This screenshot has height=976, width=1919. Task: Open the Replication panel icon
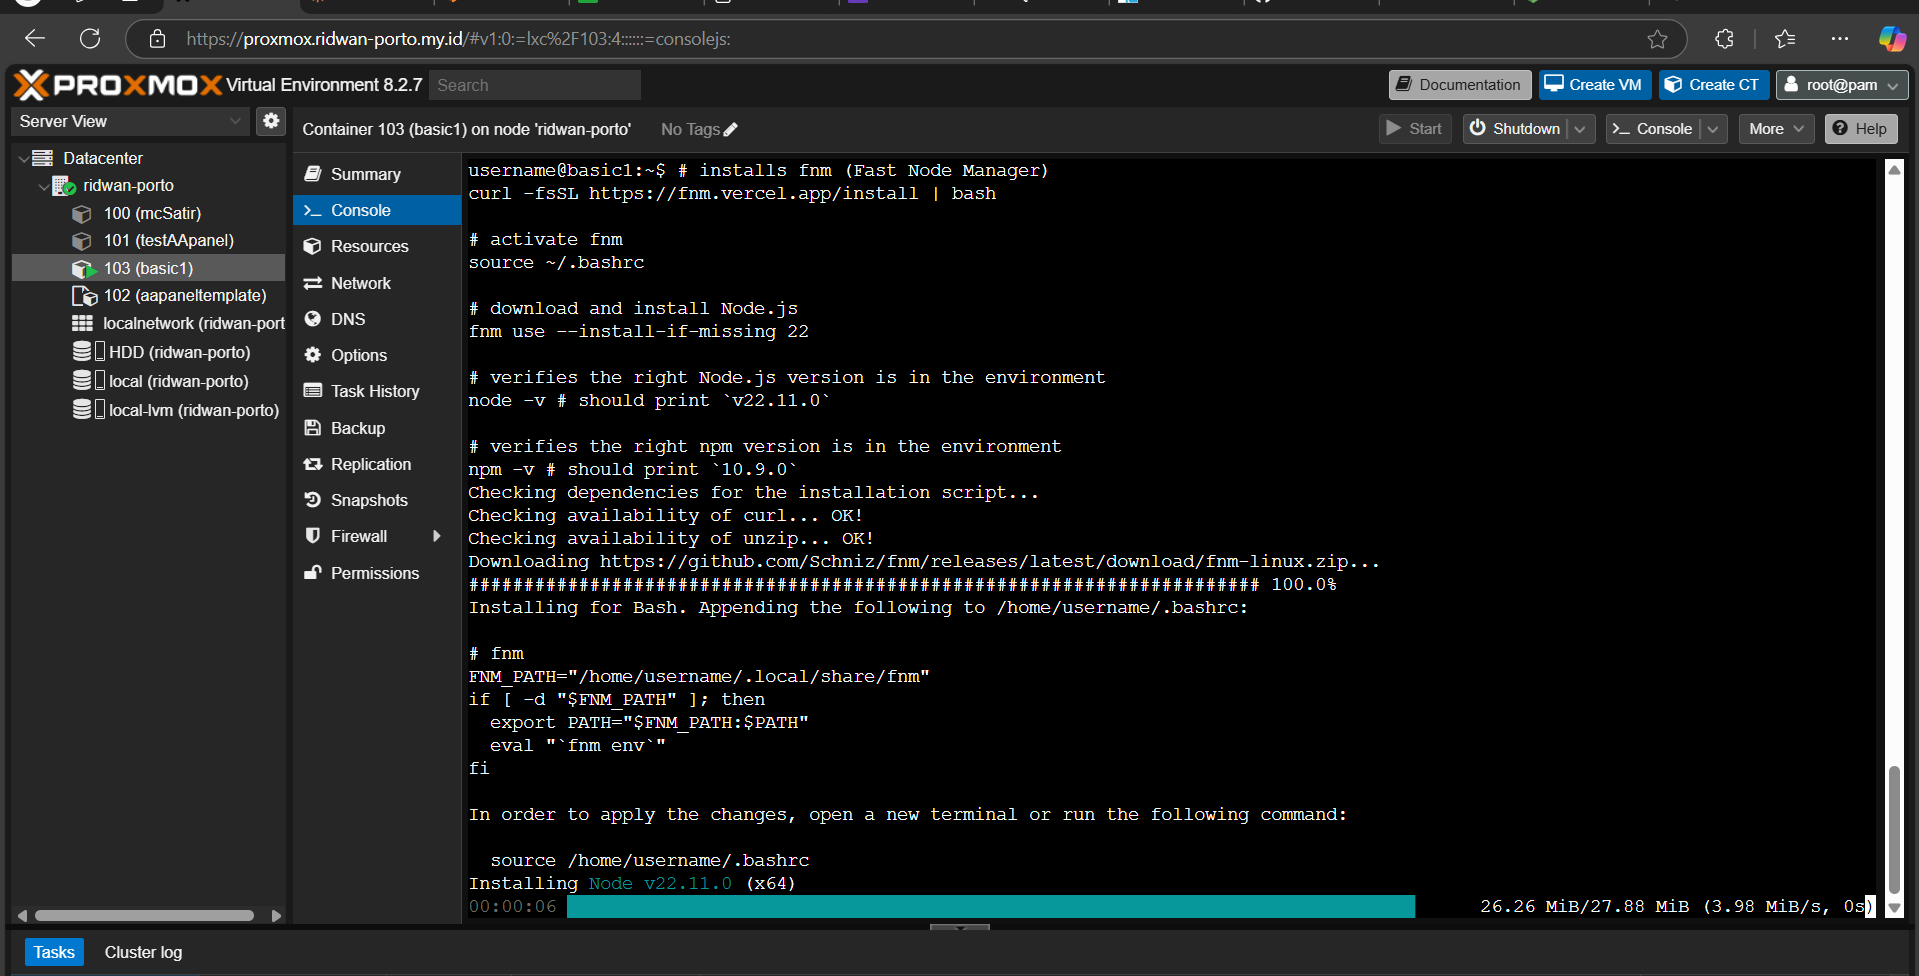[x=313, y=463]
